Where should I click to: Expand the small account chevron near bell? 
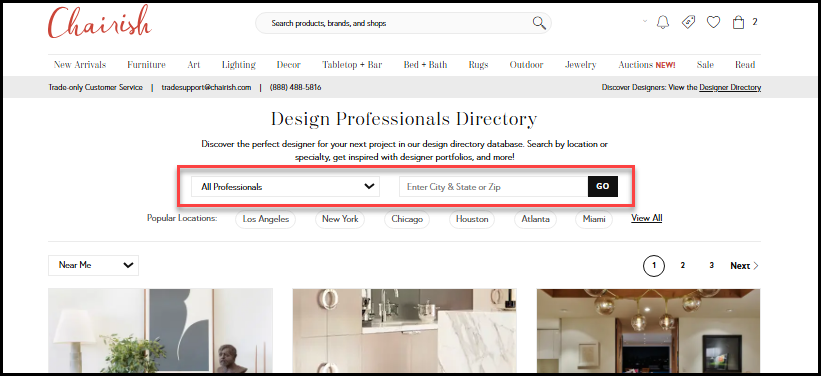coord(645,21)
